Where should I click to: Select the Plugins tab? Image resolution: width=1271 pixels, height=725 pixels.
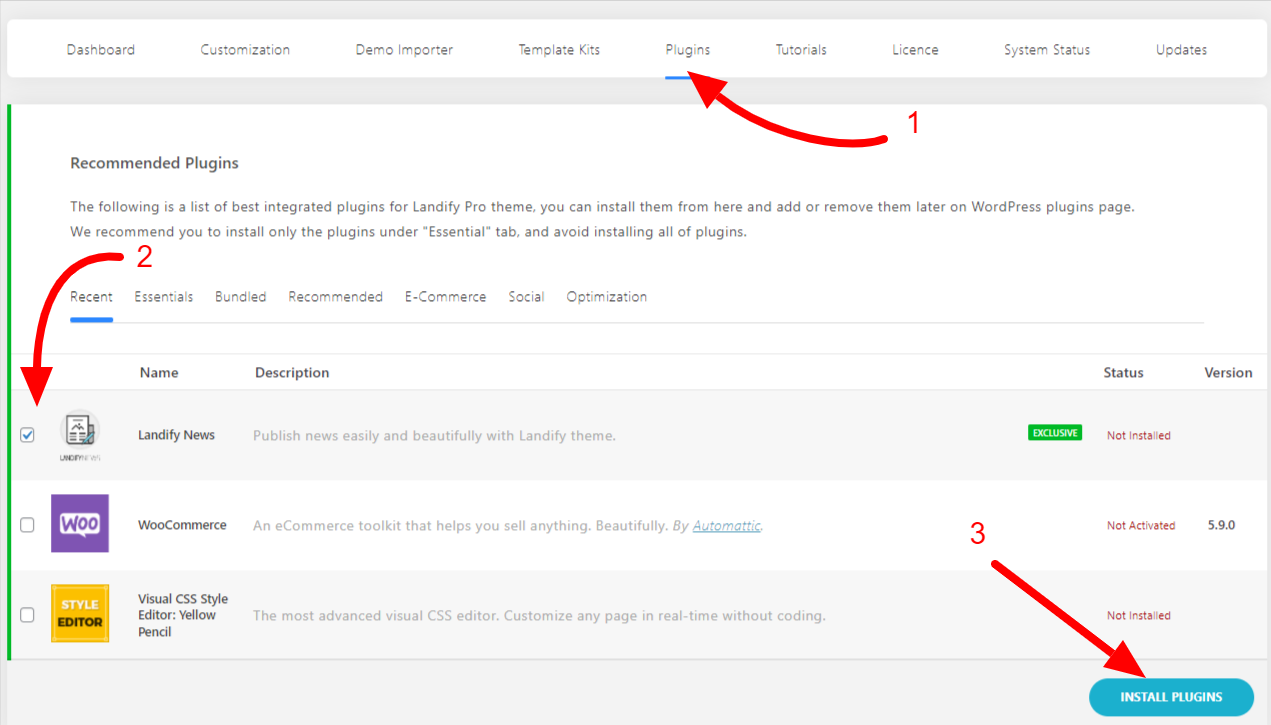(x=688, y=50)
